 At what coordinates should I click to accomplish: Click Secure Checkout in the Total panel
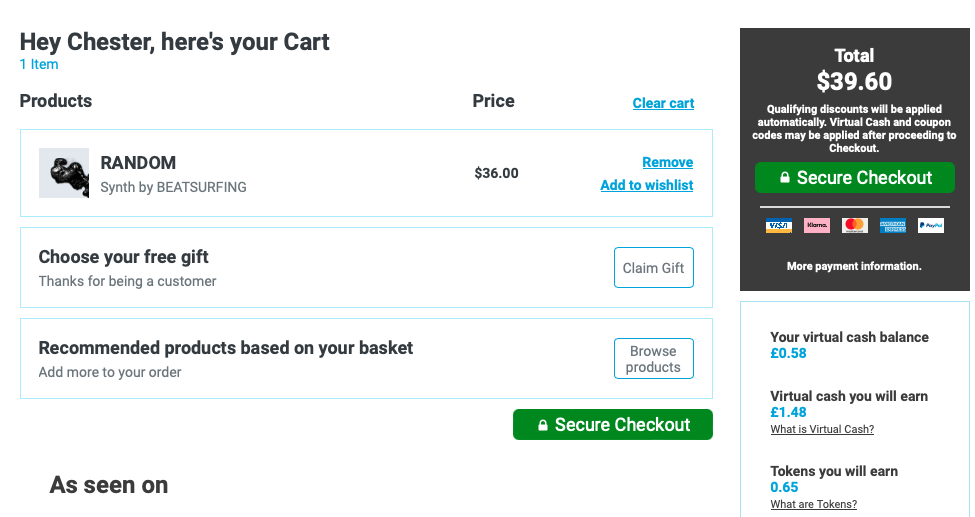[854, 177]
